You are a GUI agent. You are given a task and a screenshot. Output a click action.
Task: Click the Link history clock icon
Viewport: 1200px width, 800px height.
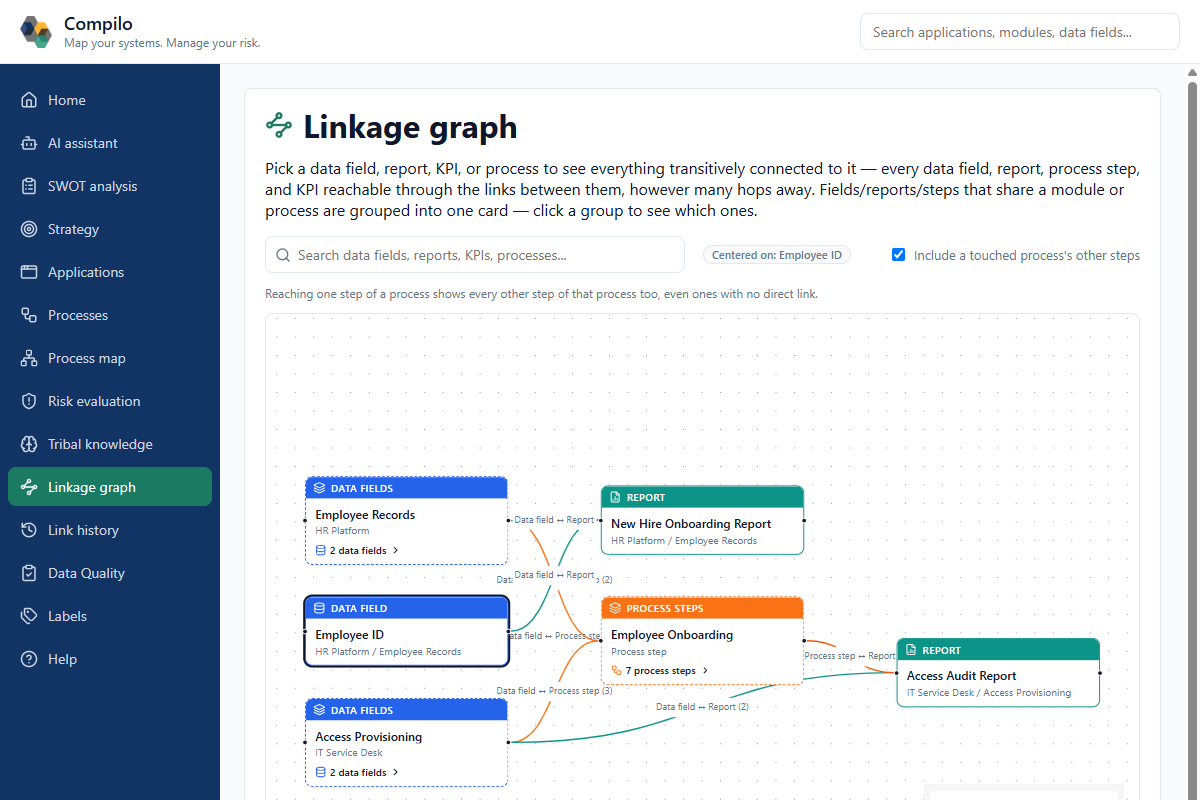click(x=29, y=530)
